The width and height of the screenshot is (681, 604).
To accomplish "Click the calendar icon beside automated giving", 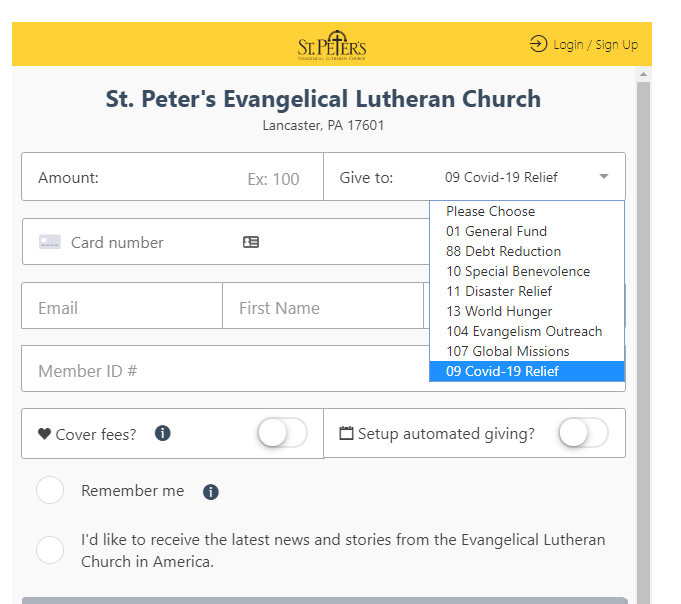I will coord(346,433).
